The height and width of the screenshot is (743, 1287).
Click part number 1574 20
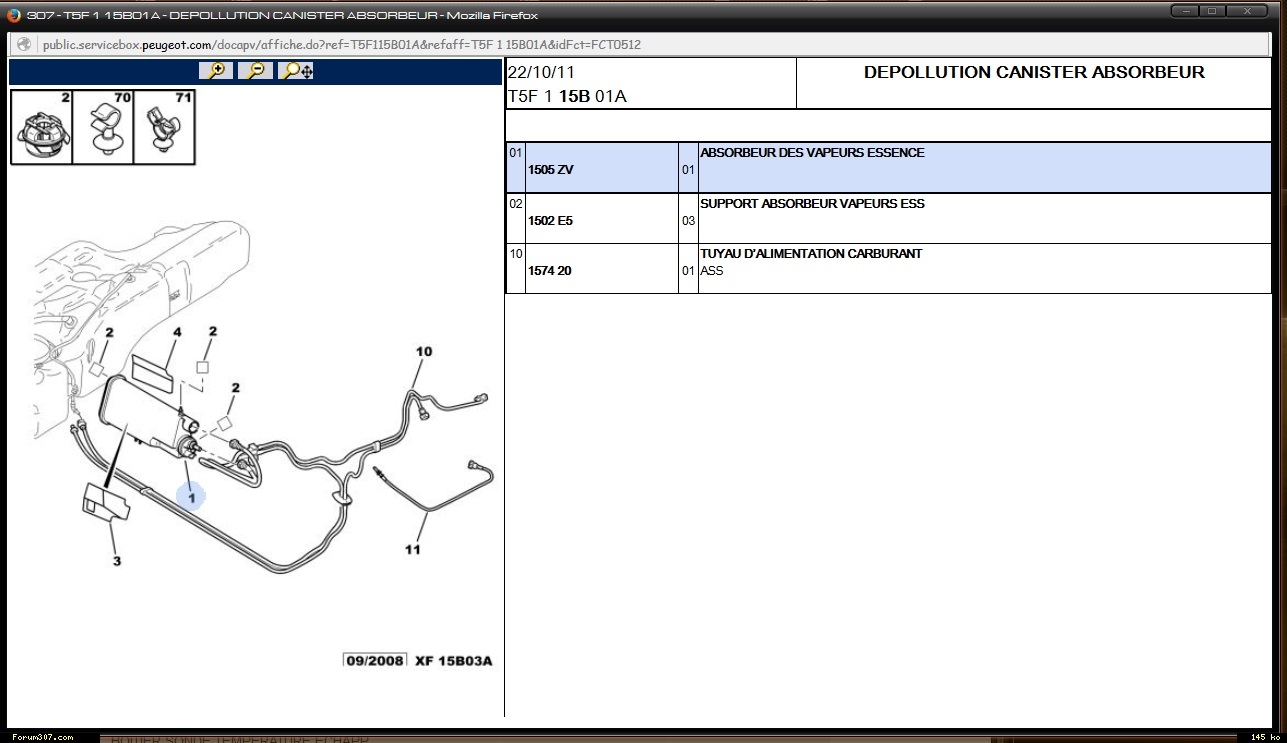(x=550, y=271)
